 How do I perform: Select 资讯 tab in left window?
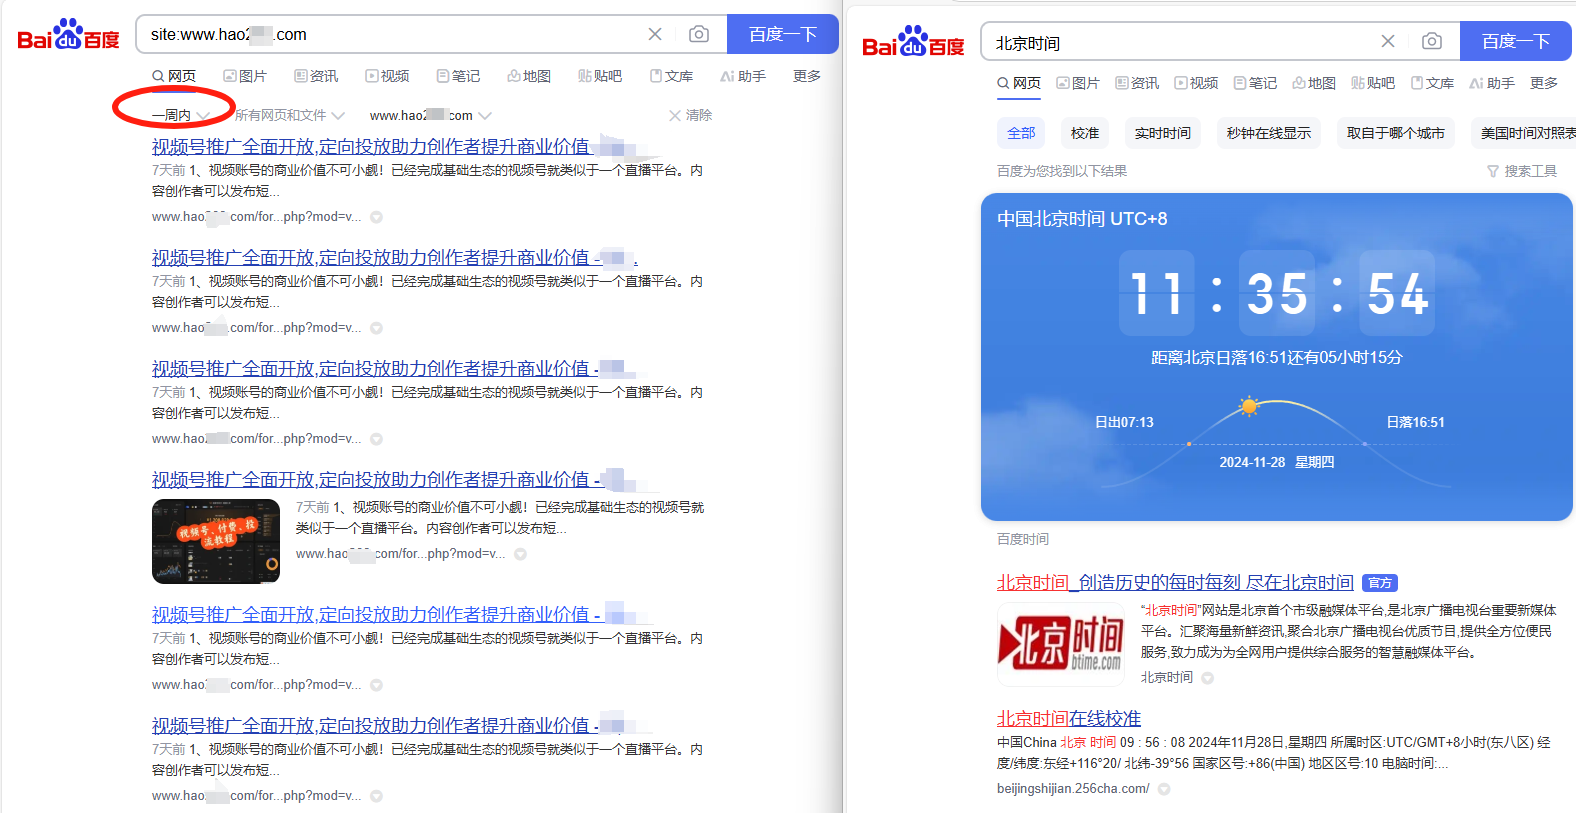pyautogui.click(x=316, y=76)
